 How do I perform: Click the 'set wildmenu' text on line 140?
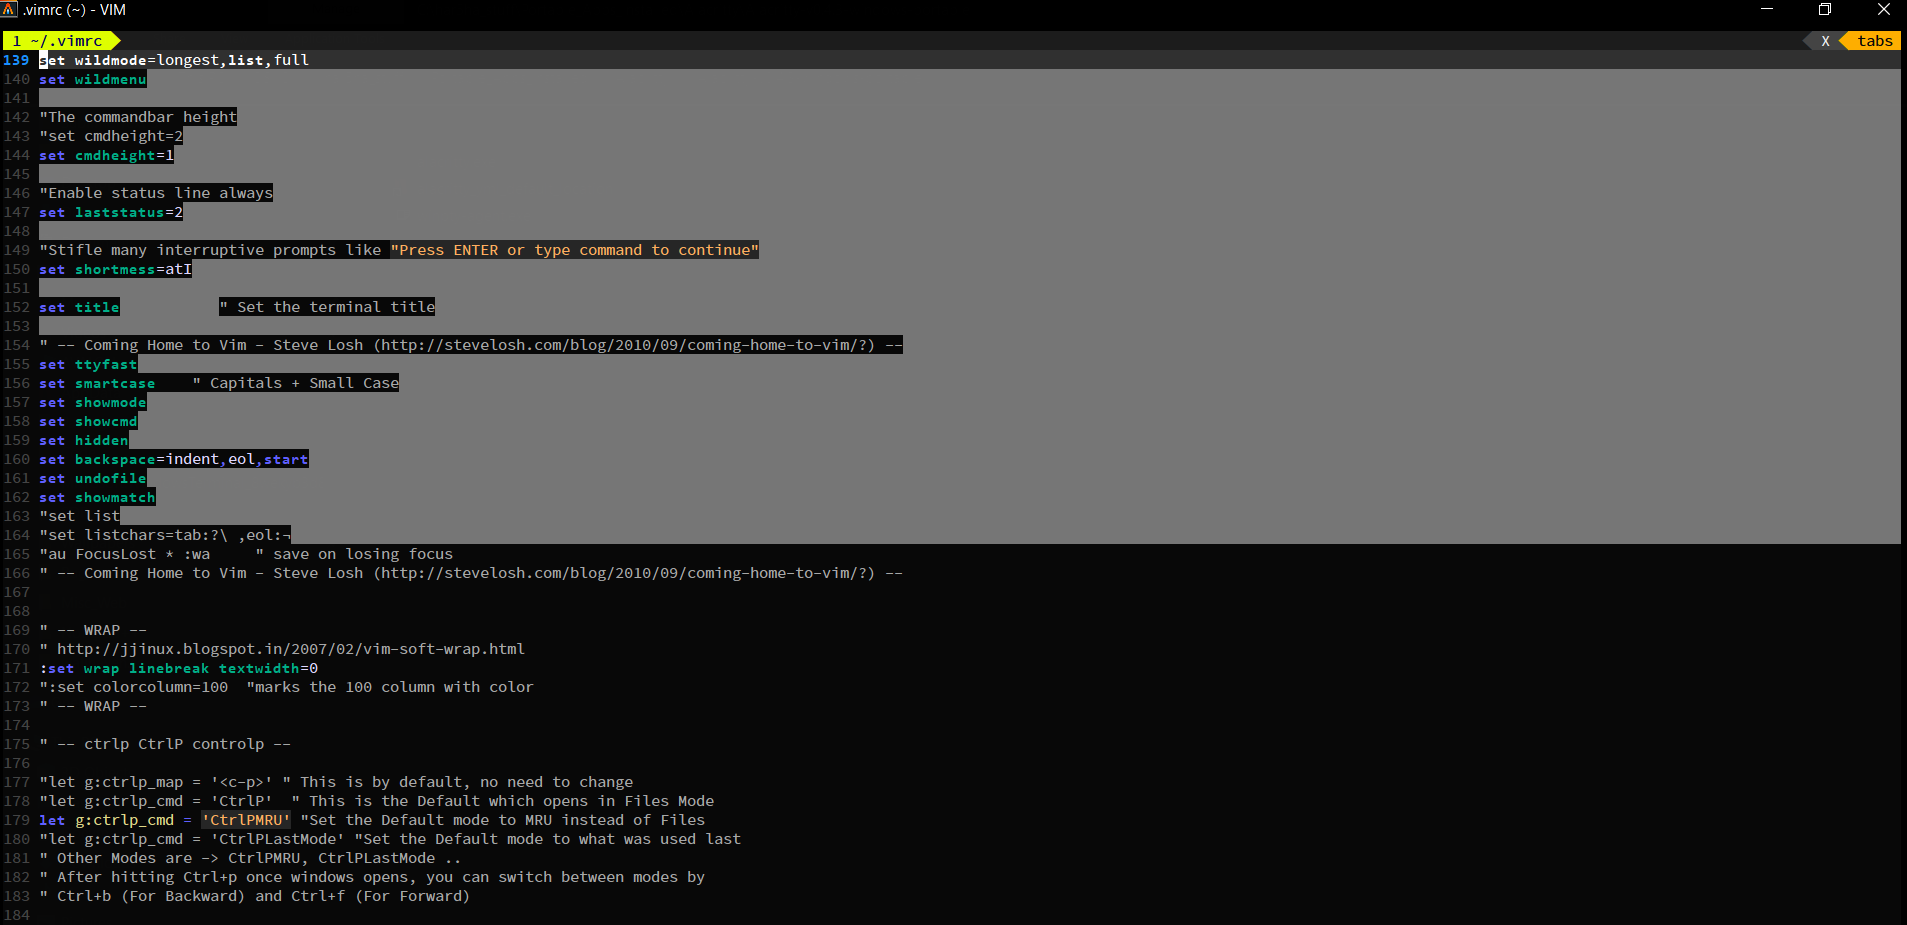click(92, 79)
